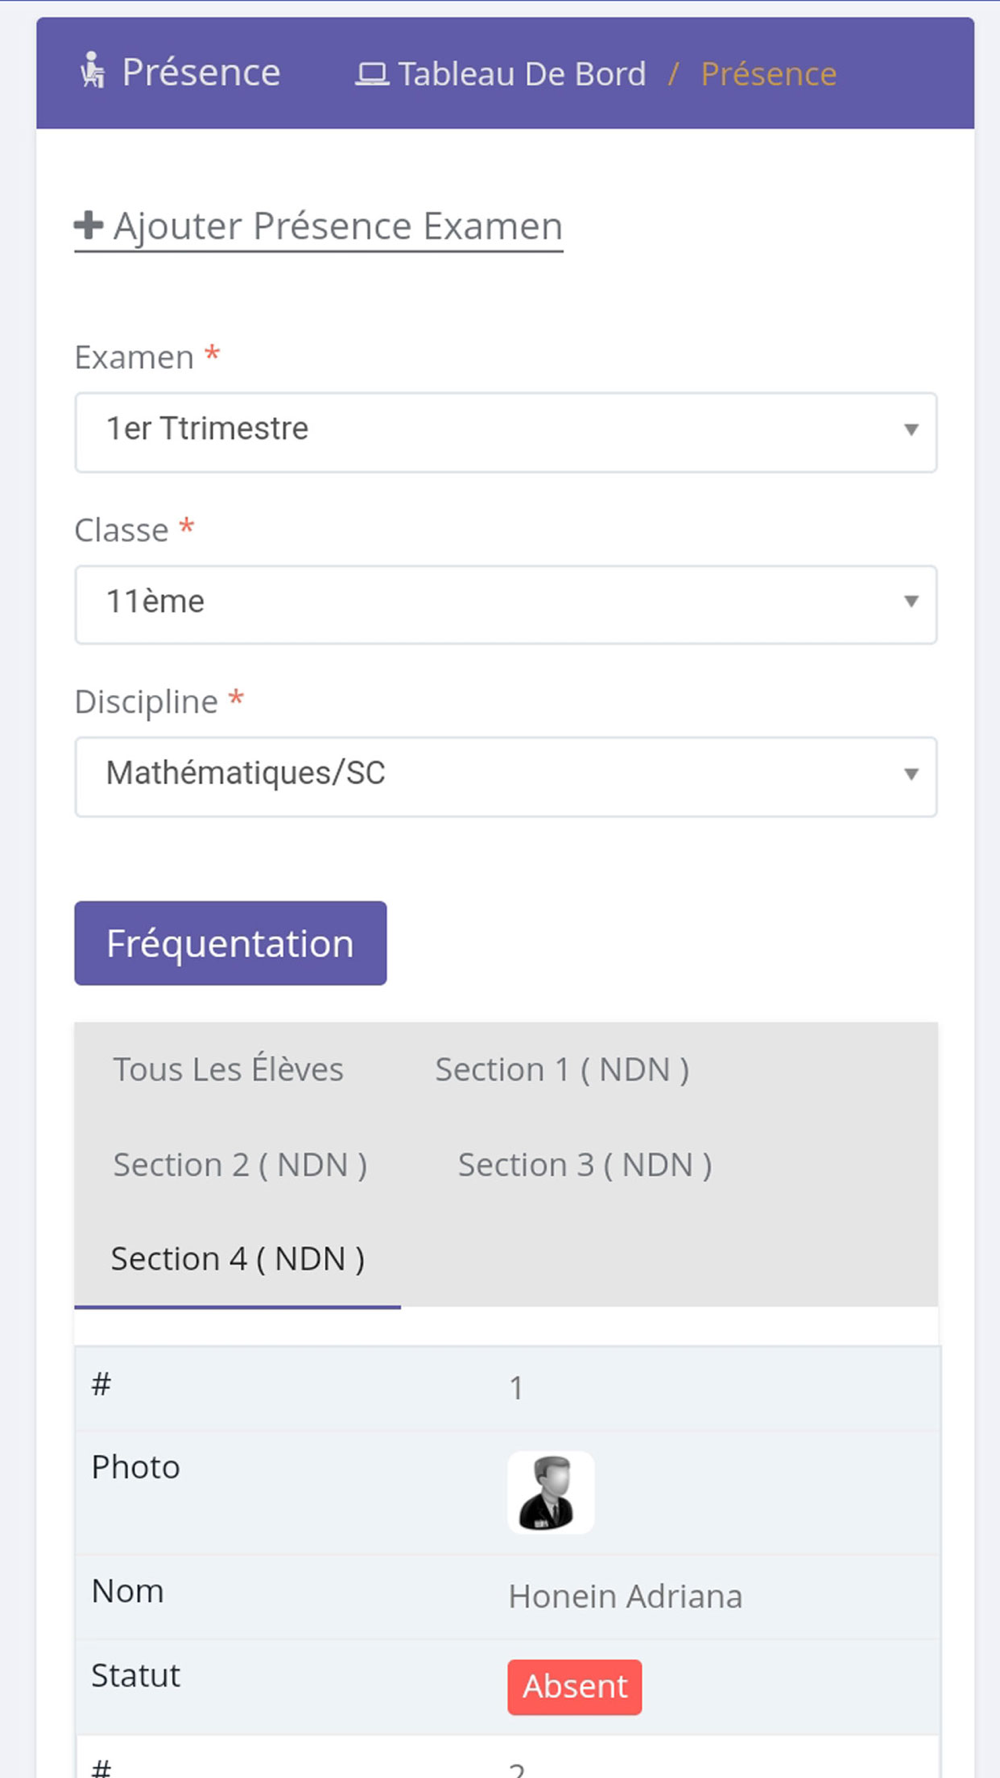
Task: Open the Section 2 ( NDN ) tab
Action: (240, 1164)
